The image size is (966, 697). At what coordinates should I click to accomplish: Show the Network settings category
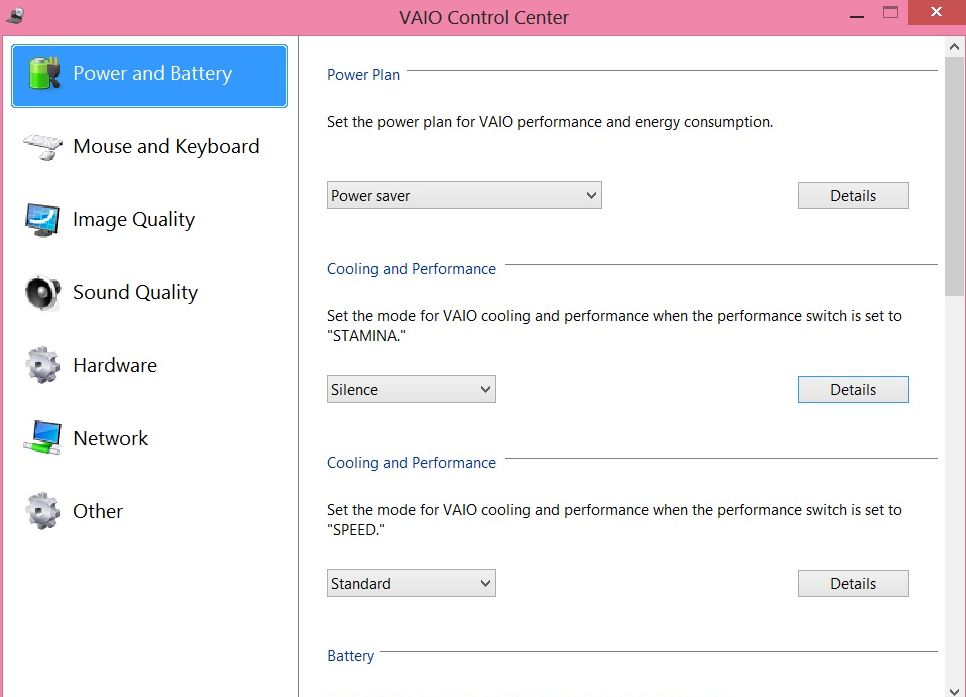pyautogui.click(x=110, y=438)
